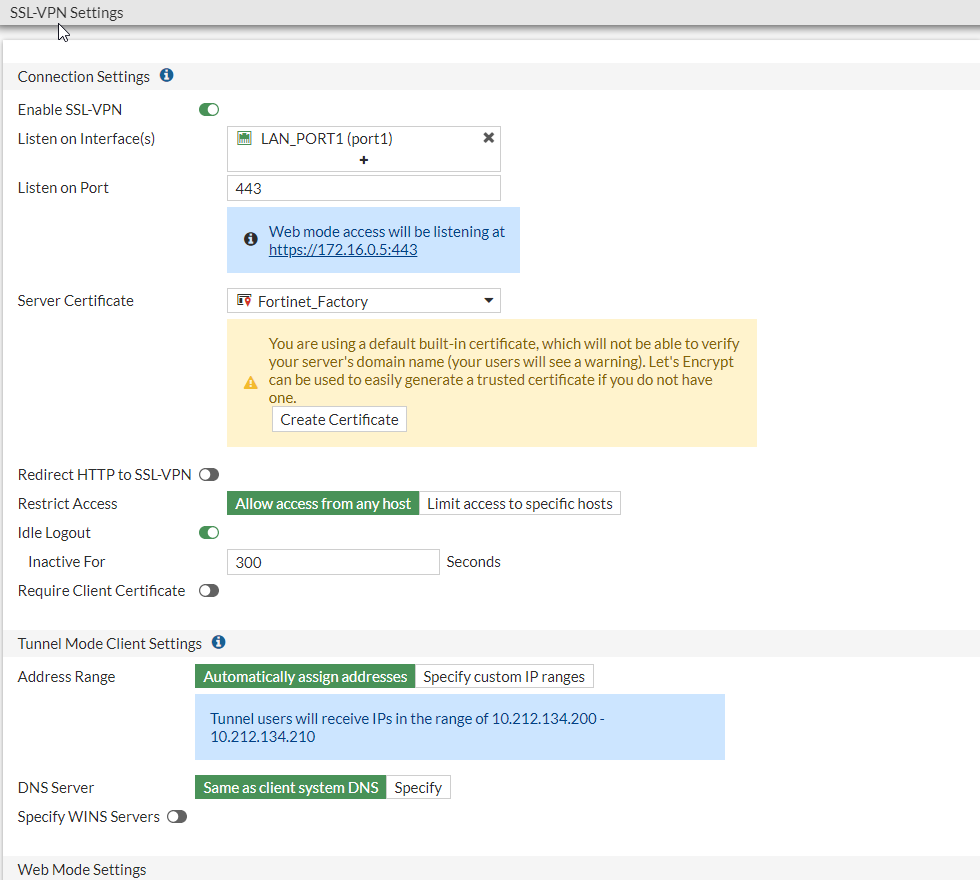This screenshot has height=880, width=980.
Task: Disable the Enable SSL-VPN toggle
Action: click(x=209, y=110)
